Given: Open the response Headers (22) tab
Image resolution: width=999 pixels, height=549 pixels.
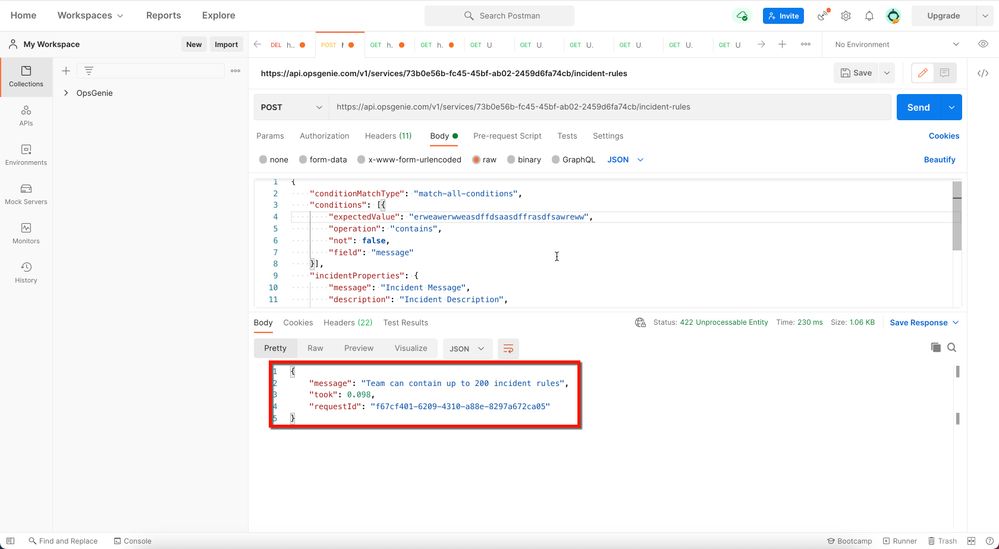Looking at the screenshot, I should [348, 323].
